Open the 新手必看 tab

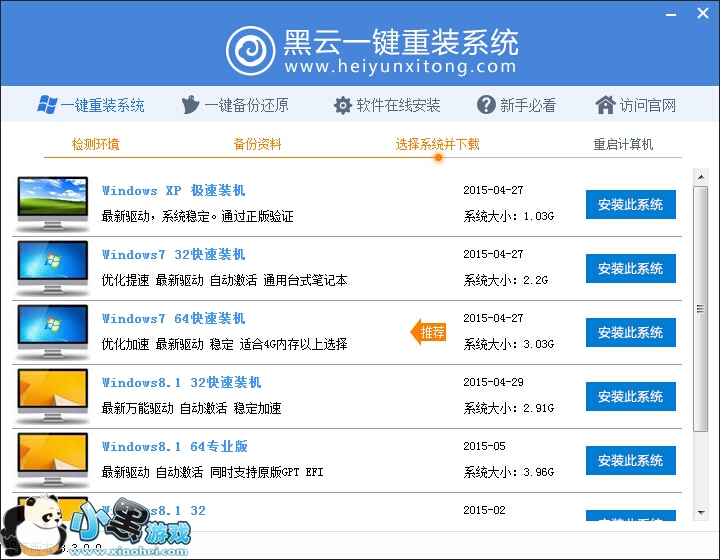pyautogui.click(x=517, y=105)
